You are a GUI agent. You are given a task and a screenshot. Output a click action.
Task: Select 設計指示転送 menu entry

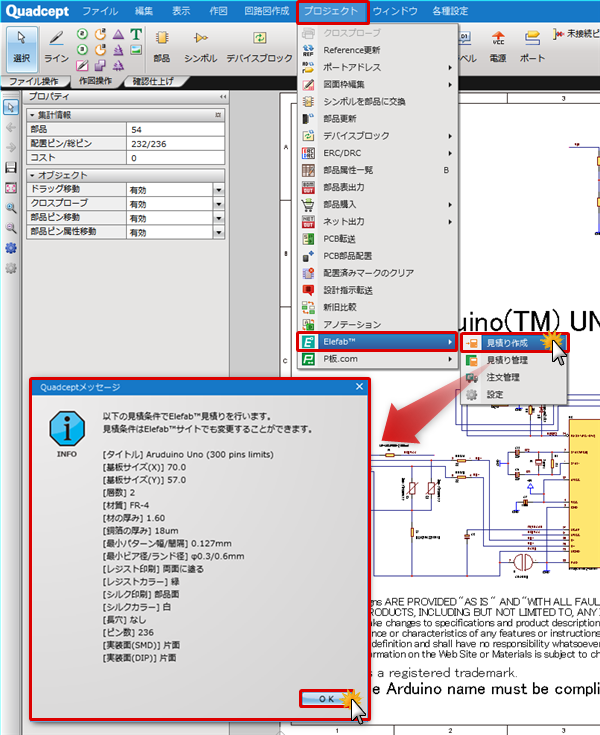[x=378, y=290]
